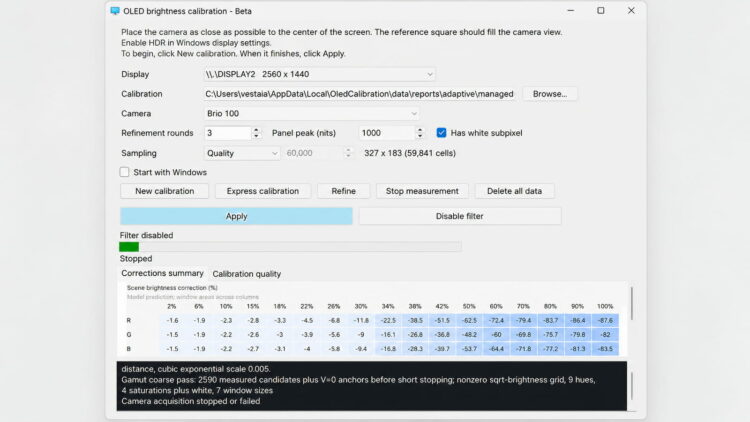
Task: Click Delete all data button
Action: (514, 191)
